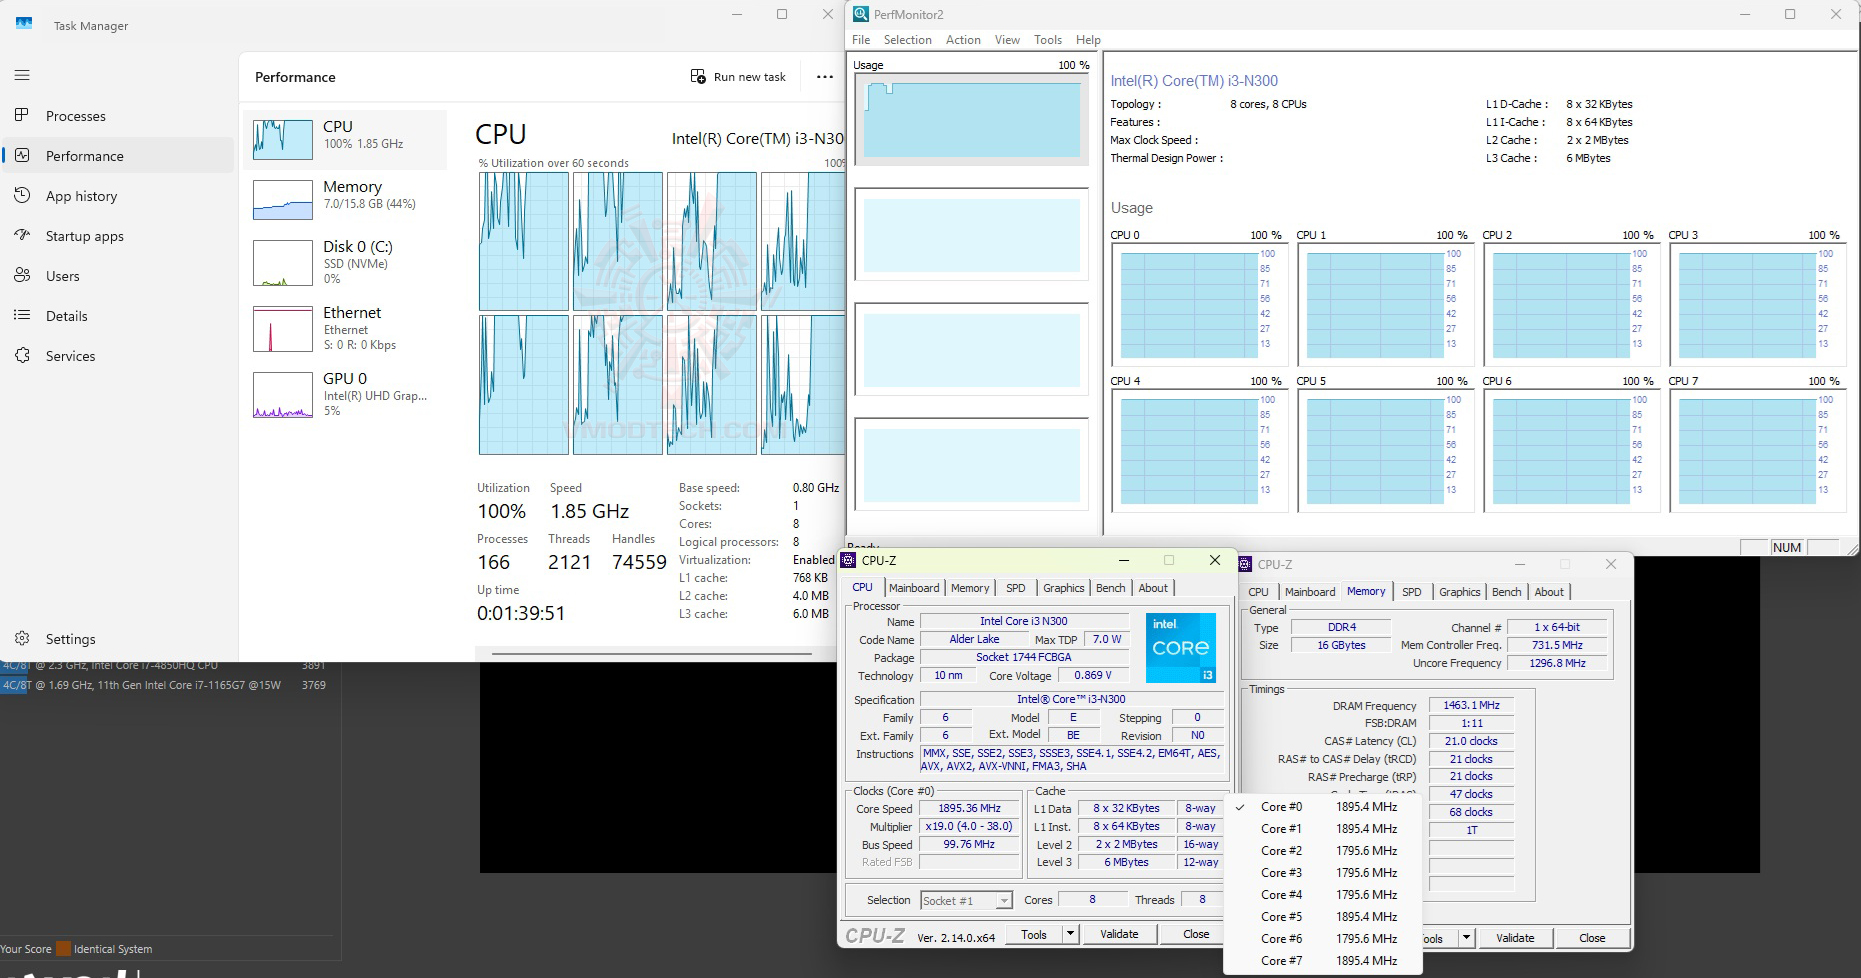
Task: Click Task Manager horizontal scrollbar
Action: [652, 654]
